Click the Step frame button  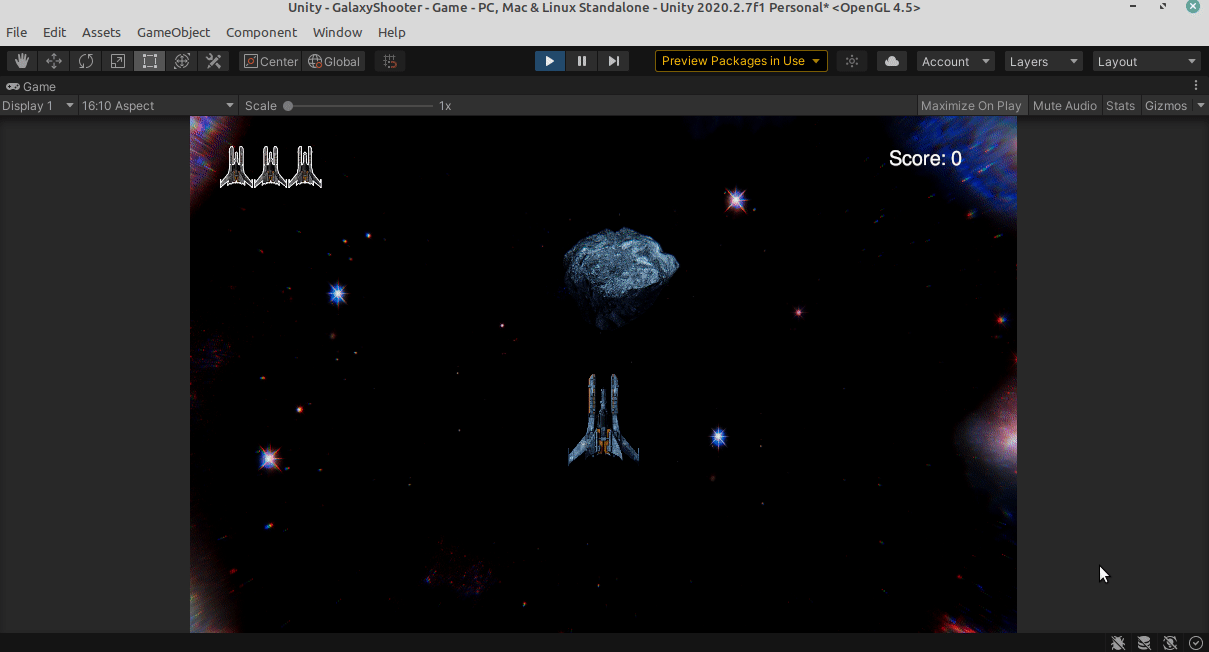tap(613, 61)
